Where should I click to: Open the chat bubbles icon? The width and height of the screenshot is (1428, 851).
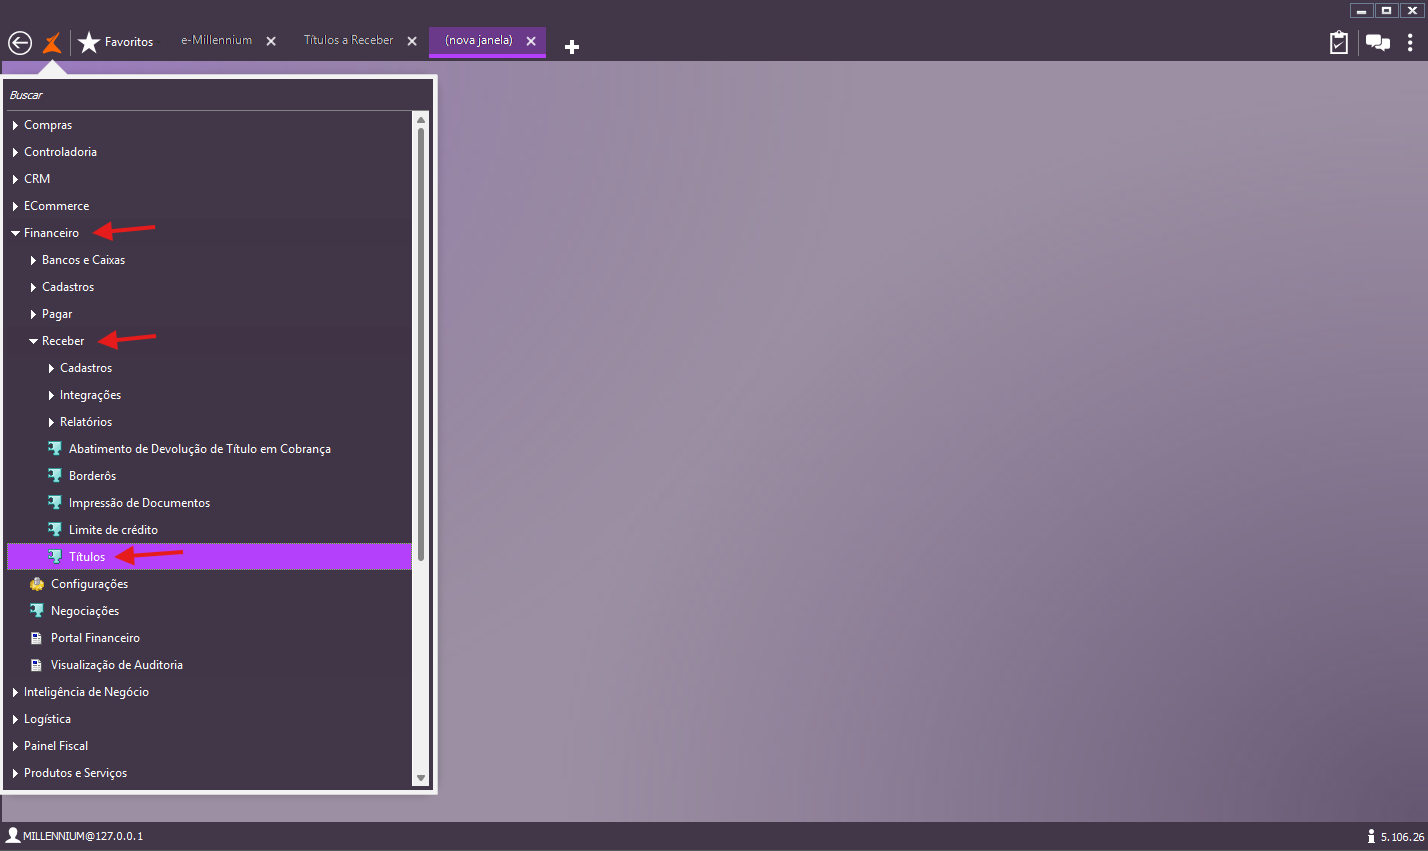(1378, 43)
